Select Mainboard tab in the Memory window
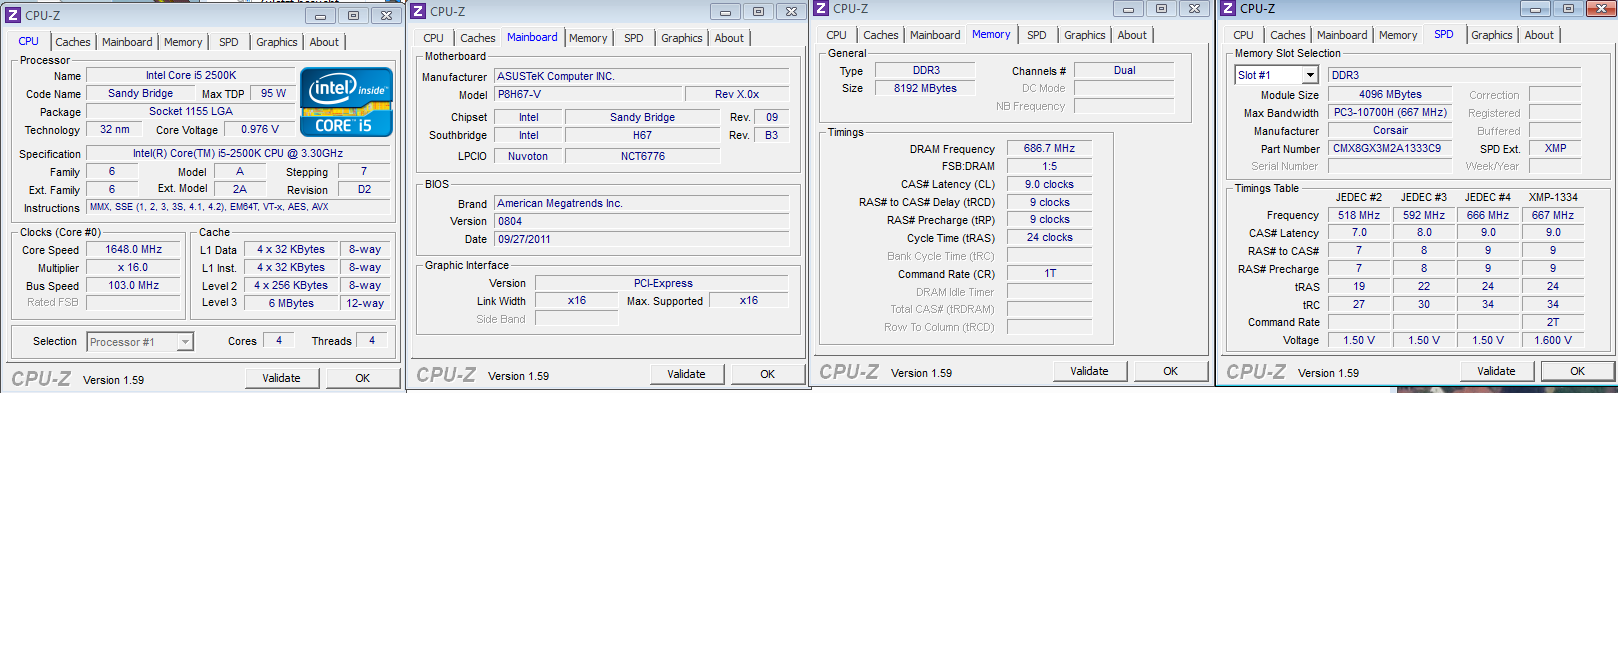The width and height of the screenshot is (1618, 648). (935, 35)
